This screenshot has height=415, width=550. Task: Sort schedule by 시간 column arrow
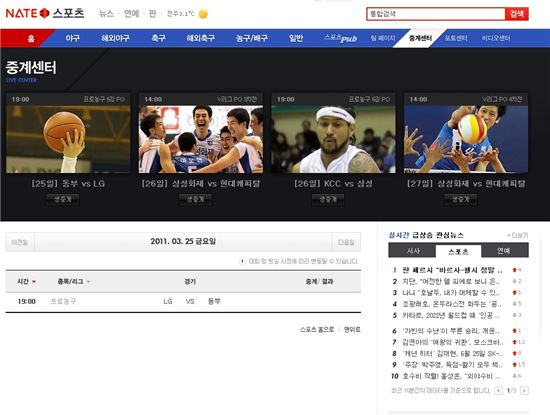34,282
